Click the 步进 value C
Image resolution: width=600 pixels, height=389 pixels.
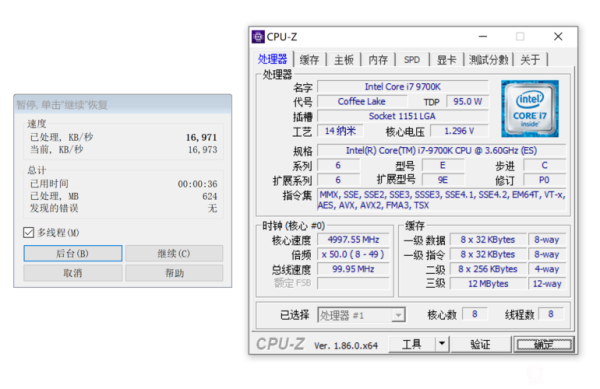[544, 165]
